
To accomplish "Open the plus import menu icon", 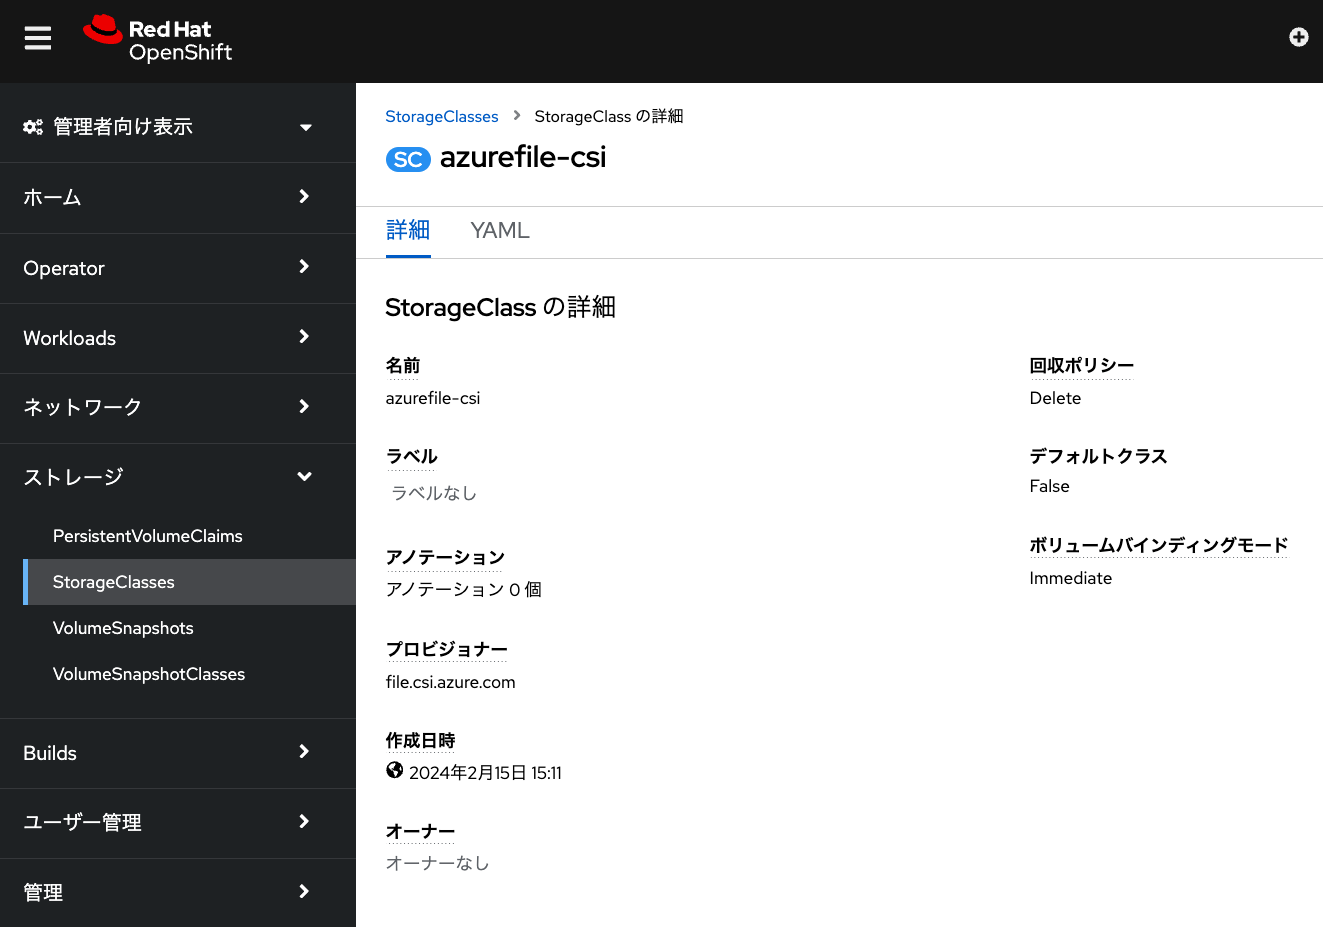I will point(1299,37).
